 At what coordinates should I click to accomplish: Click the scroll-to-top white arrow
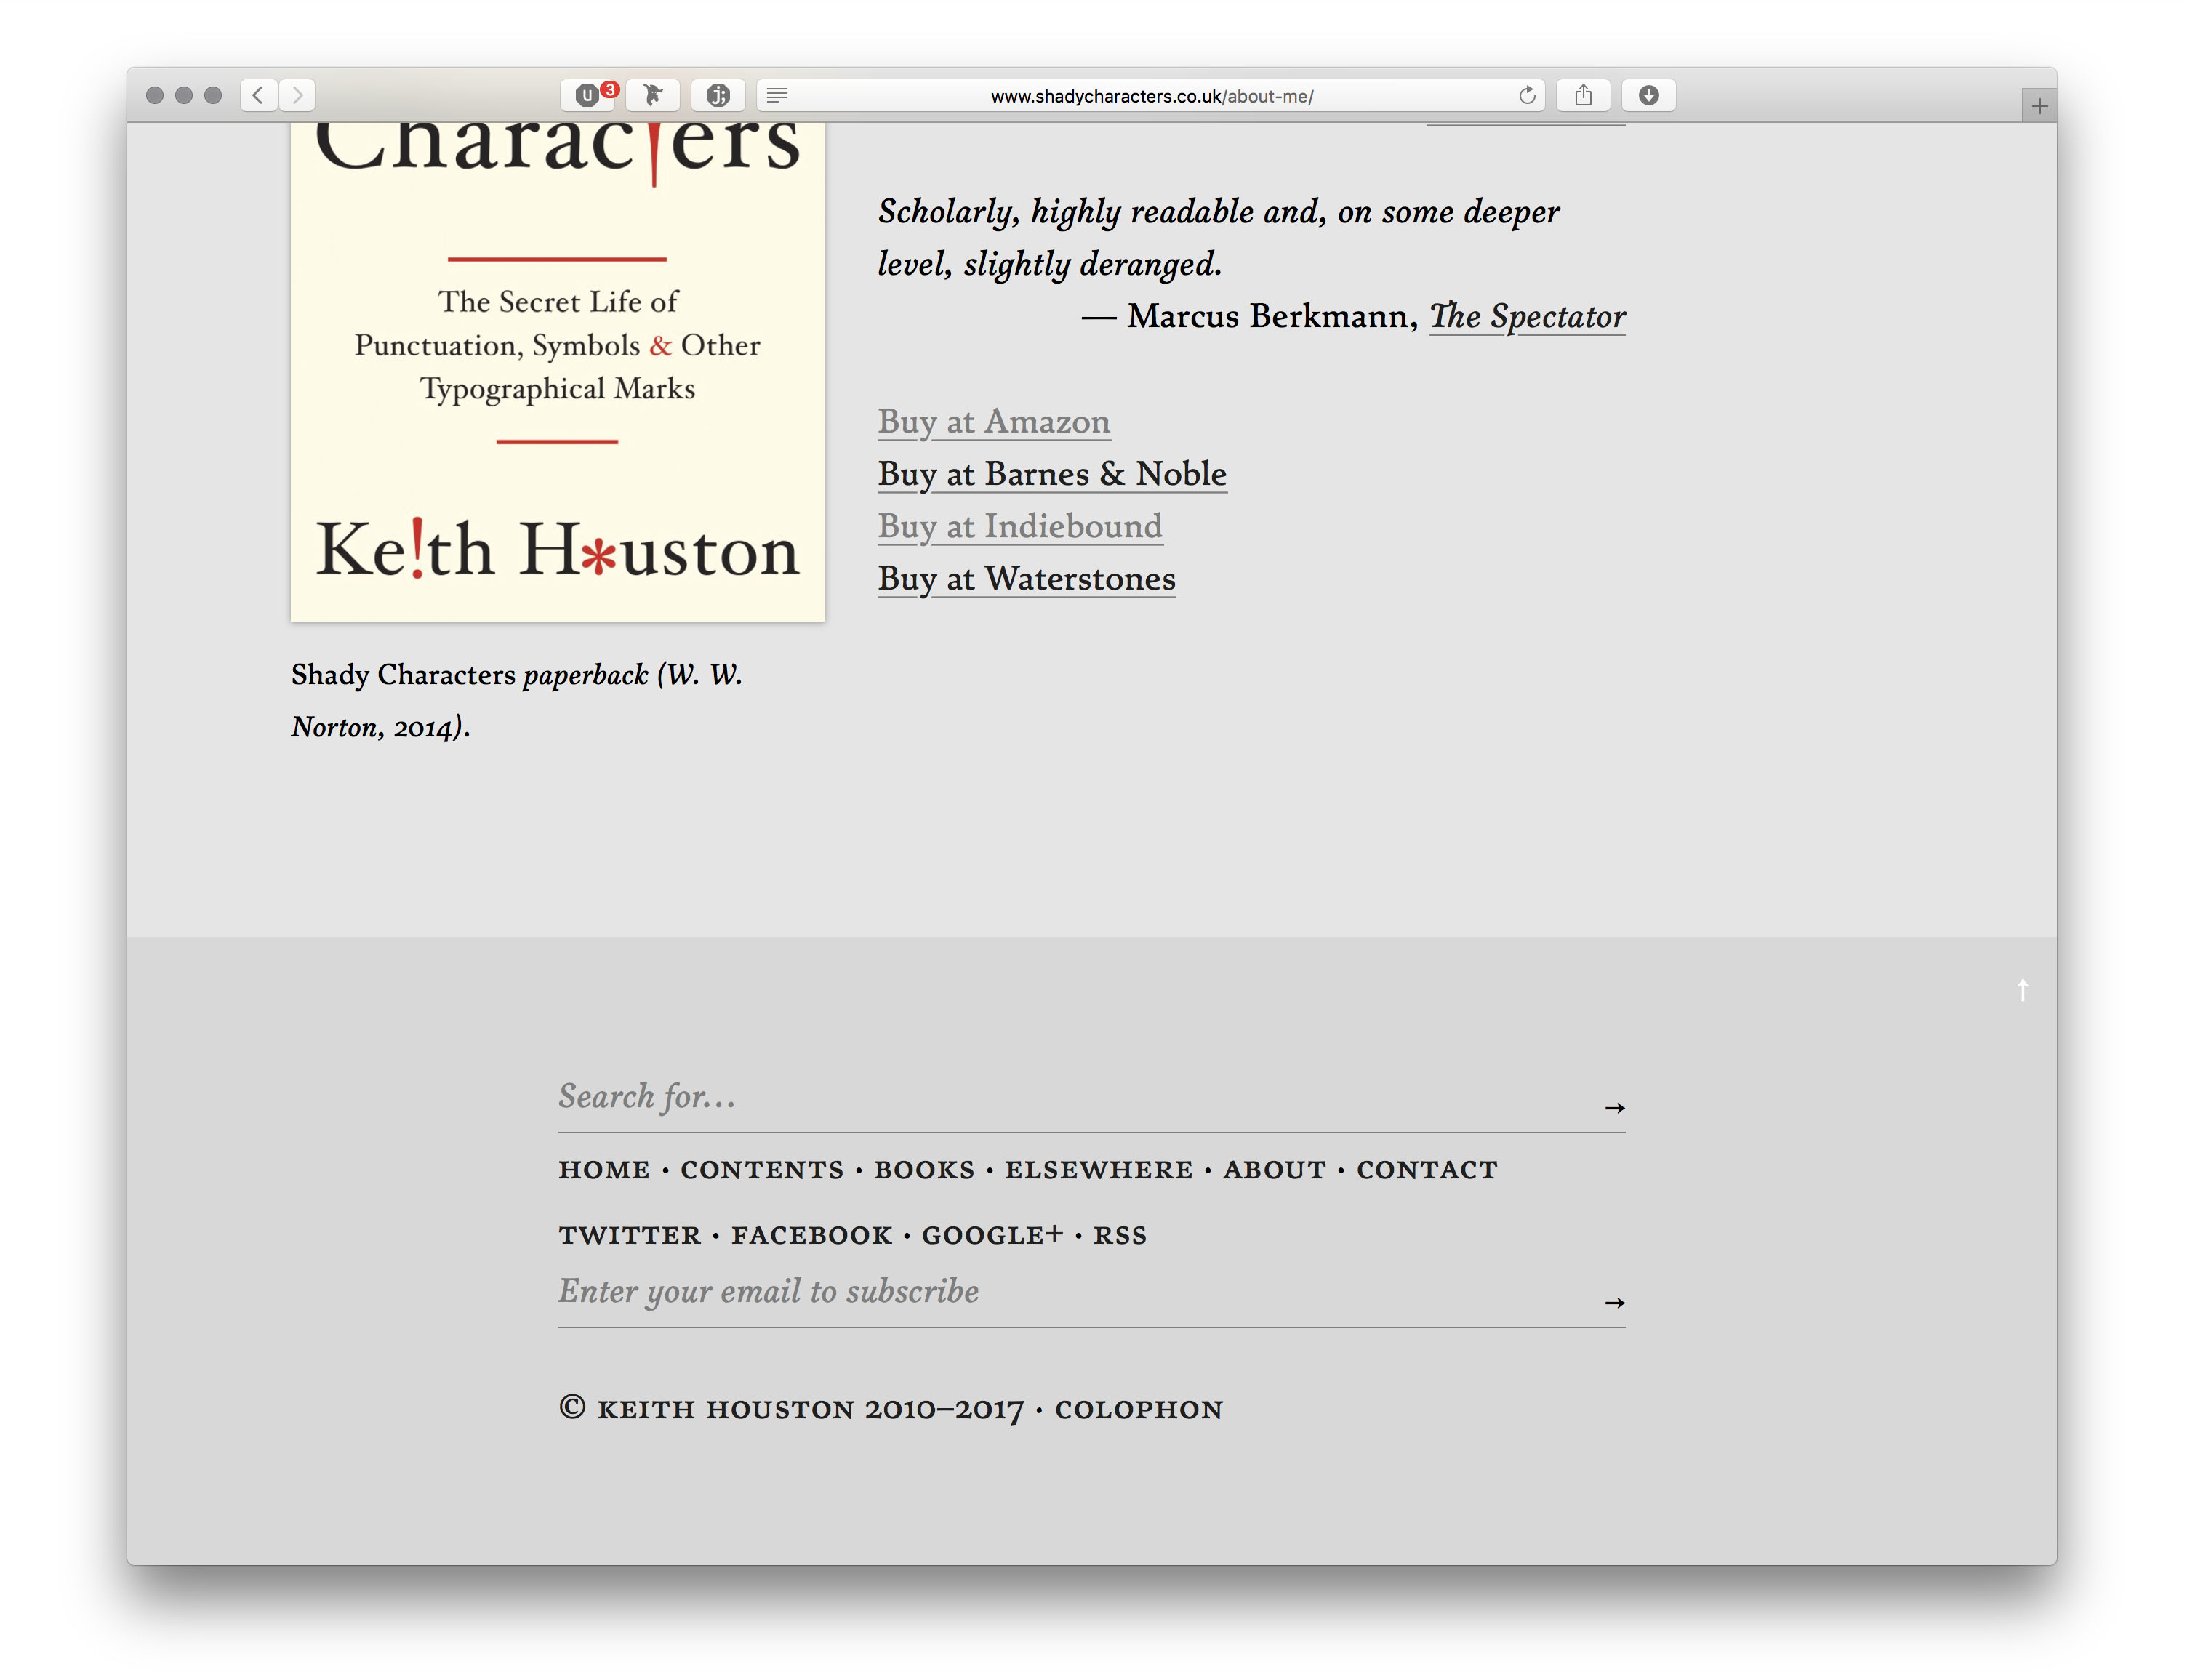click(2022, 990)
